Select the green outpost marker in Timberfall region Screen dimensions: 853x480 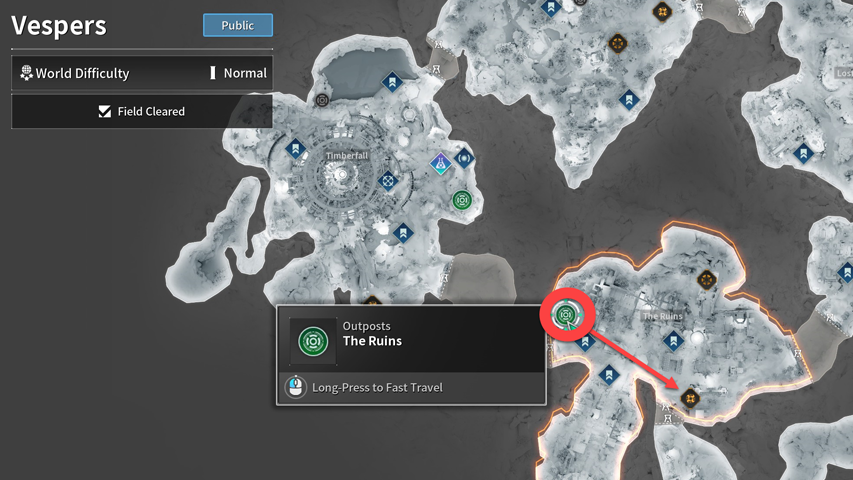tap(462, 200)
